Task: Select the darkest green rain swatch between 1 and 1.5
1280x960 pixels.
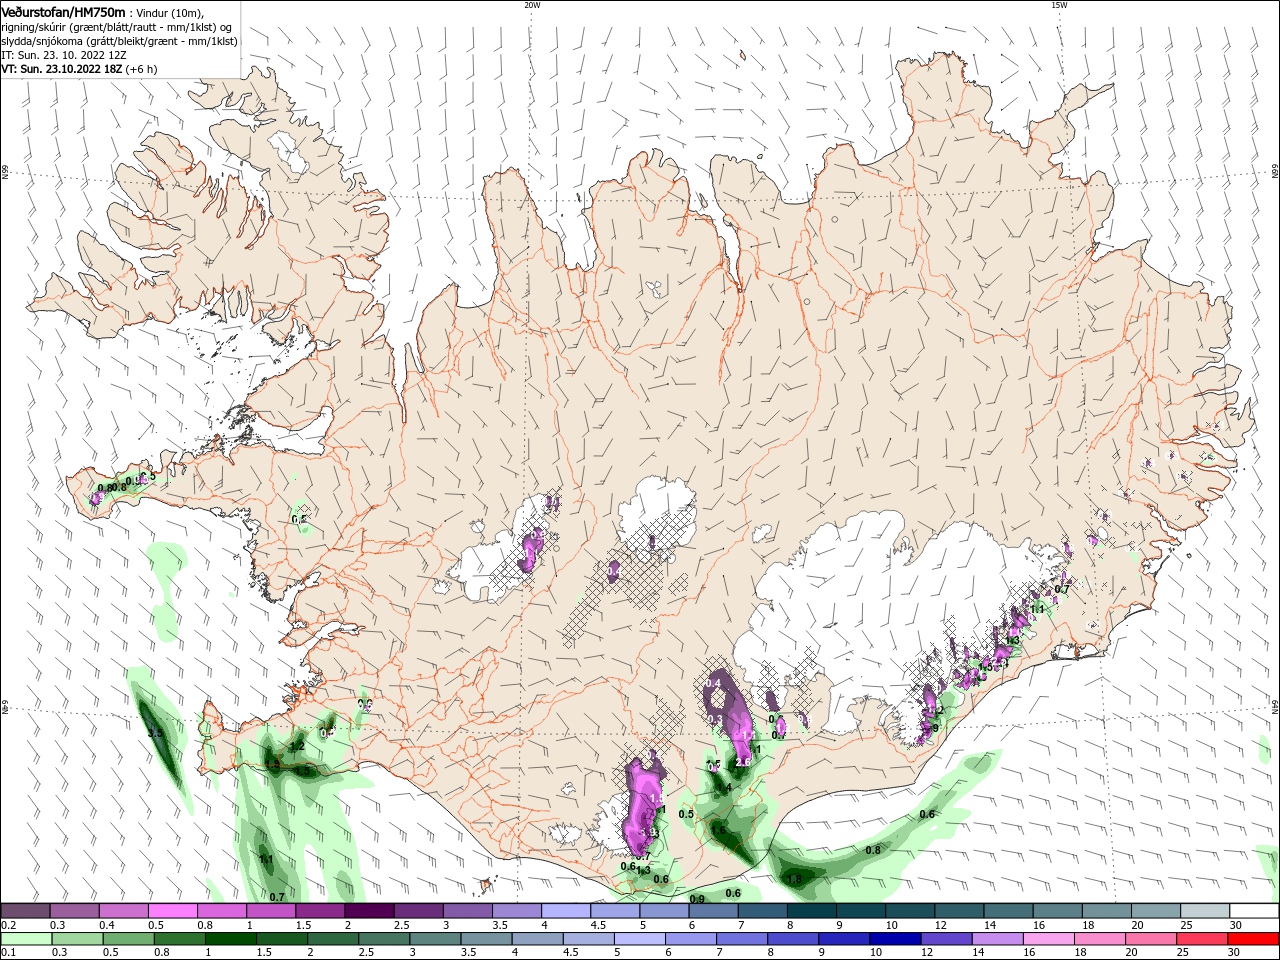Action: (x=231, y=939)
